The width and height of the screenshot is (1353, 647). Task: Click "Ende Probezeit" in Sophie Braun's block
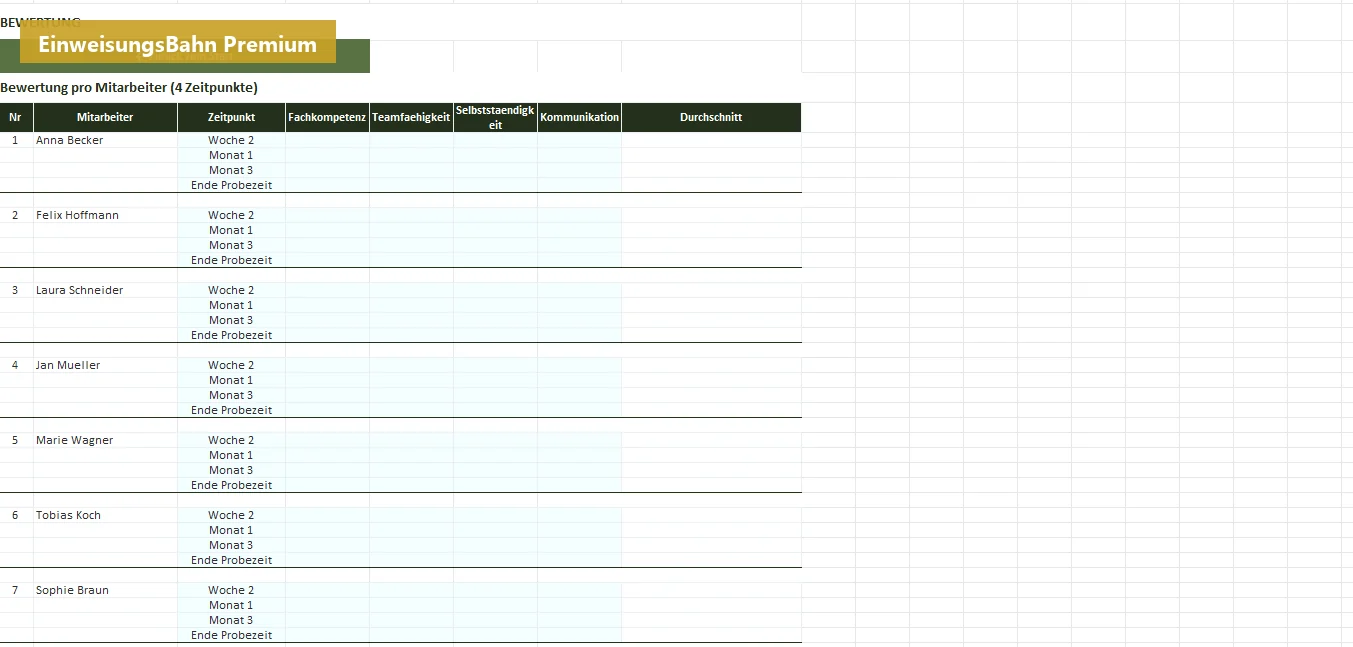pyautogui.click(x=231, y=635)
